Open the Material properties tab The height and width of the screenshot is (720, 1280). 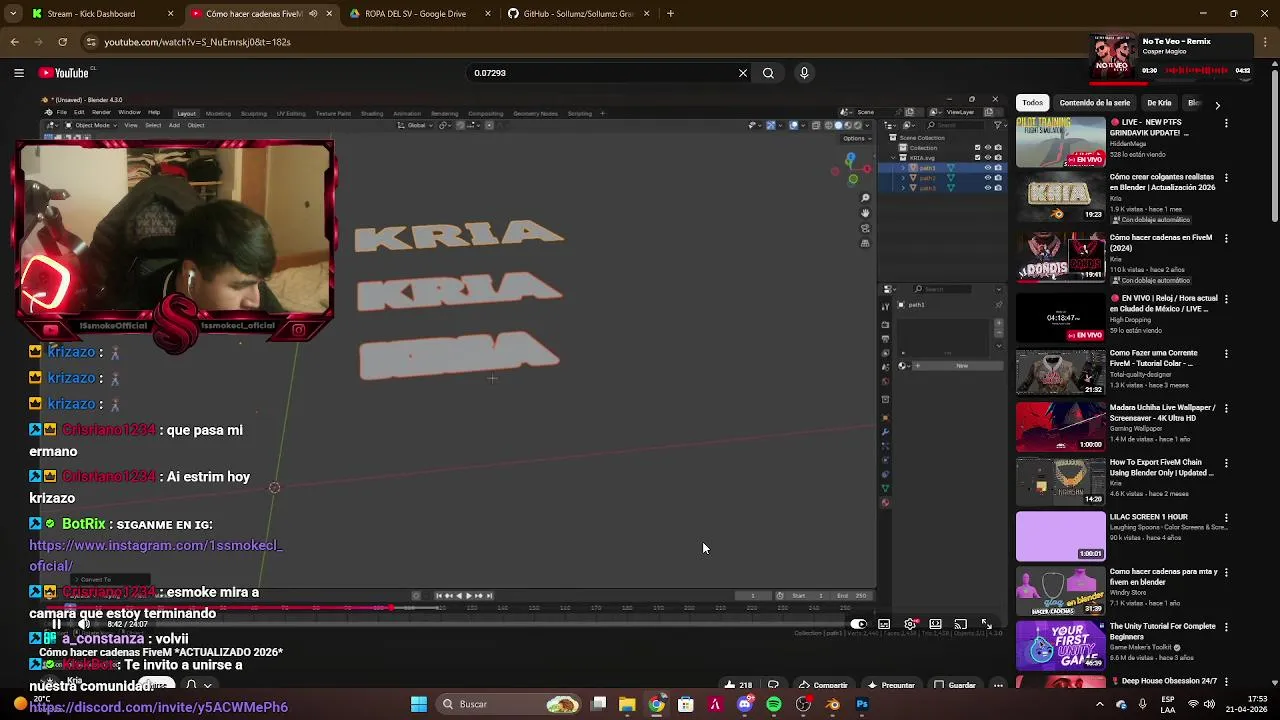click(x=885, y=503)
